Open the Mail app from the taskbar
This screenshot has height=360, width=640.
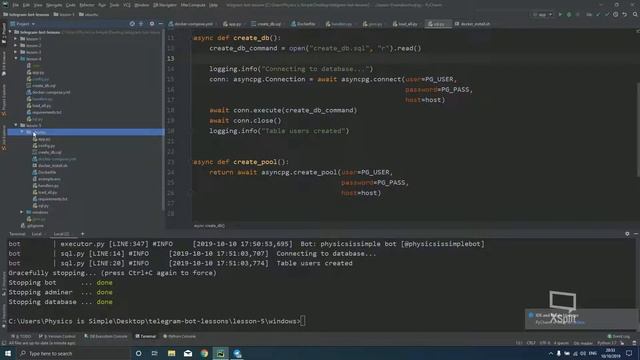point(188,353)
